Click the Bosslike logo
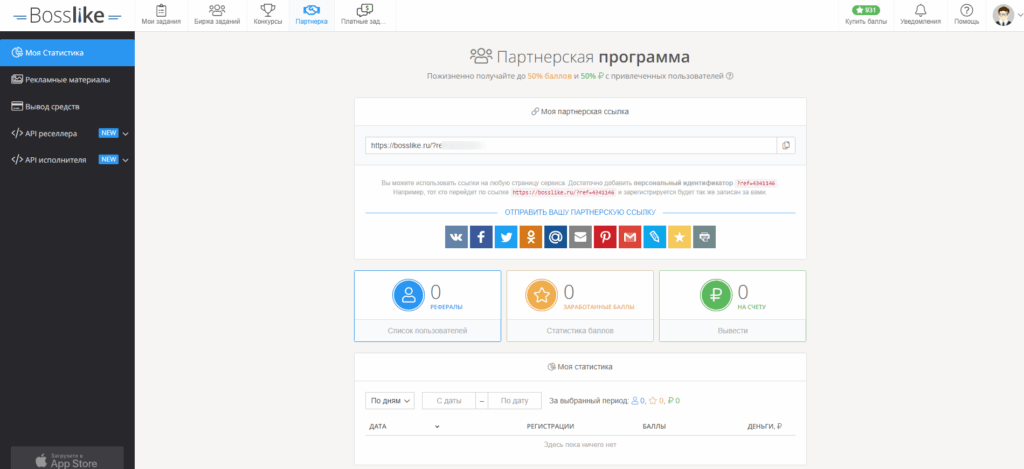The image size is (1024, 469). (67, 16)
